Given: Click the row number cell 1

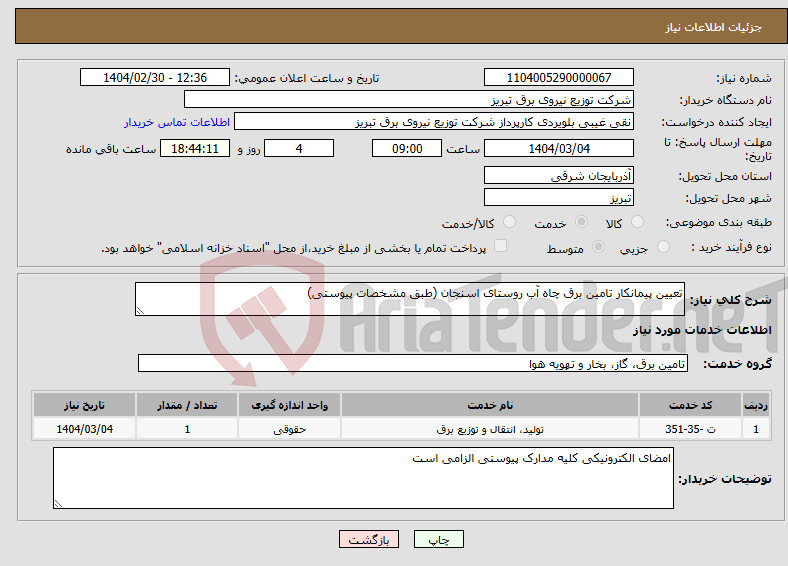Looking at the screenshot, I should click(756, 429).
